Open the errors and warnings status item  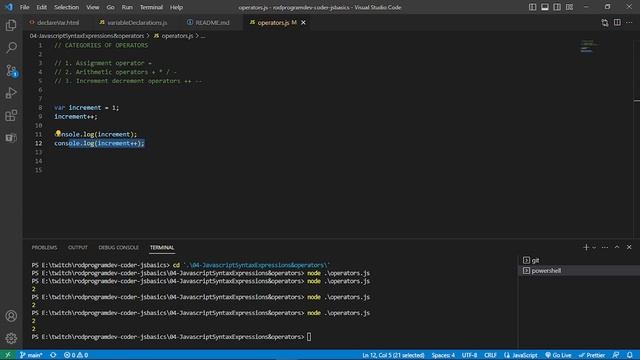76,355
